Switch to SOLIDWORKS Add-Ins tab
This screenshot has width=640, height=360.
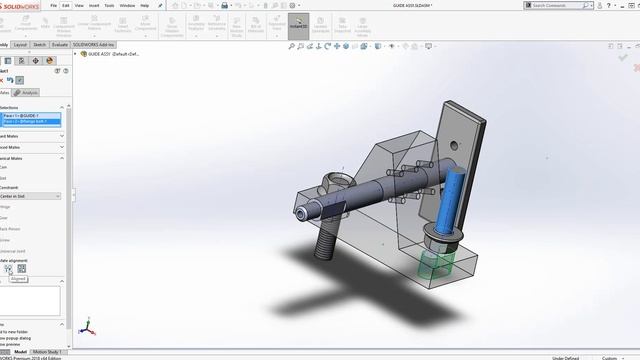point(94,45)
